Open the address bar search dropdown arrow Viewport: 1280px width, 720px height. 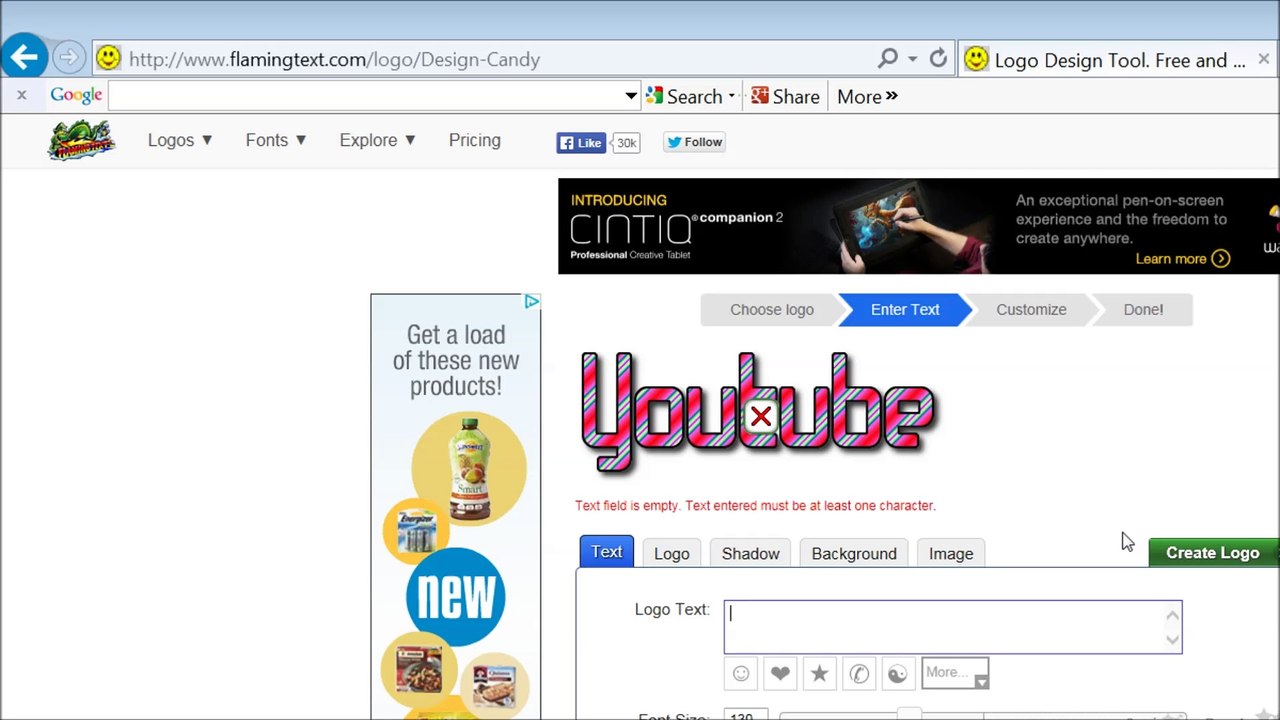click(912, 59)
